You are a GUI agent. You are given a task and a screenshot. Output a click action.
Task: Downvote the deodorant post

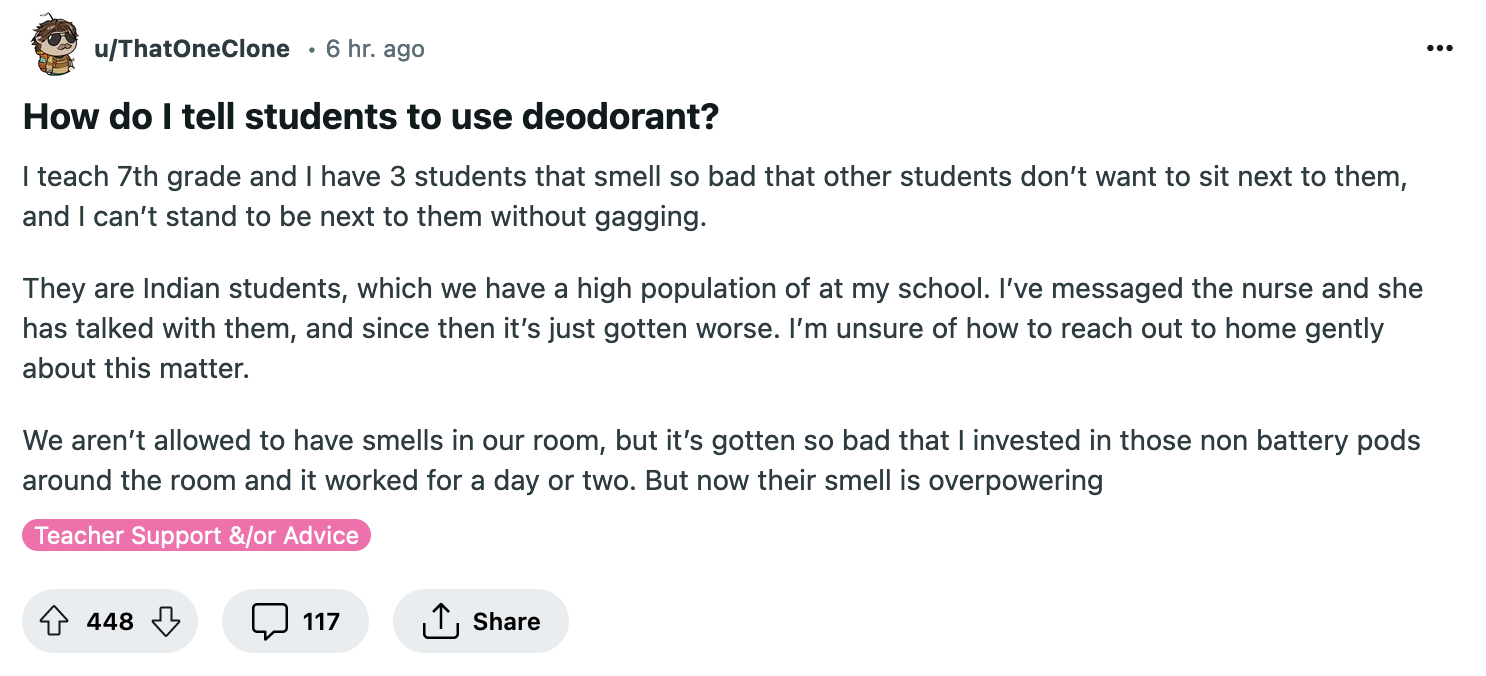[x=165, y=621]
